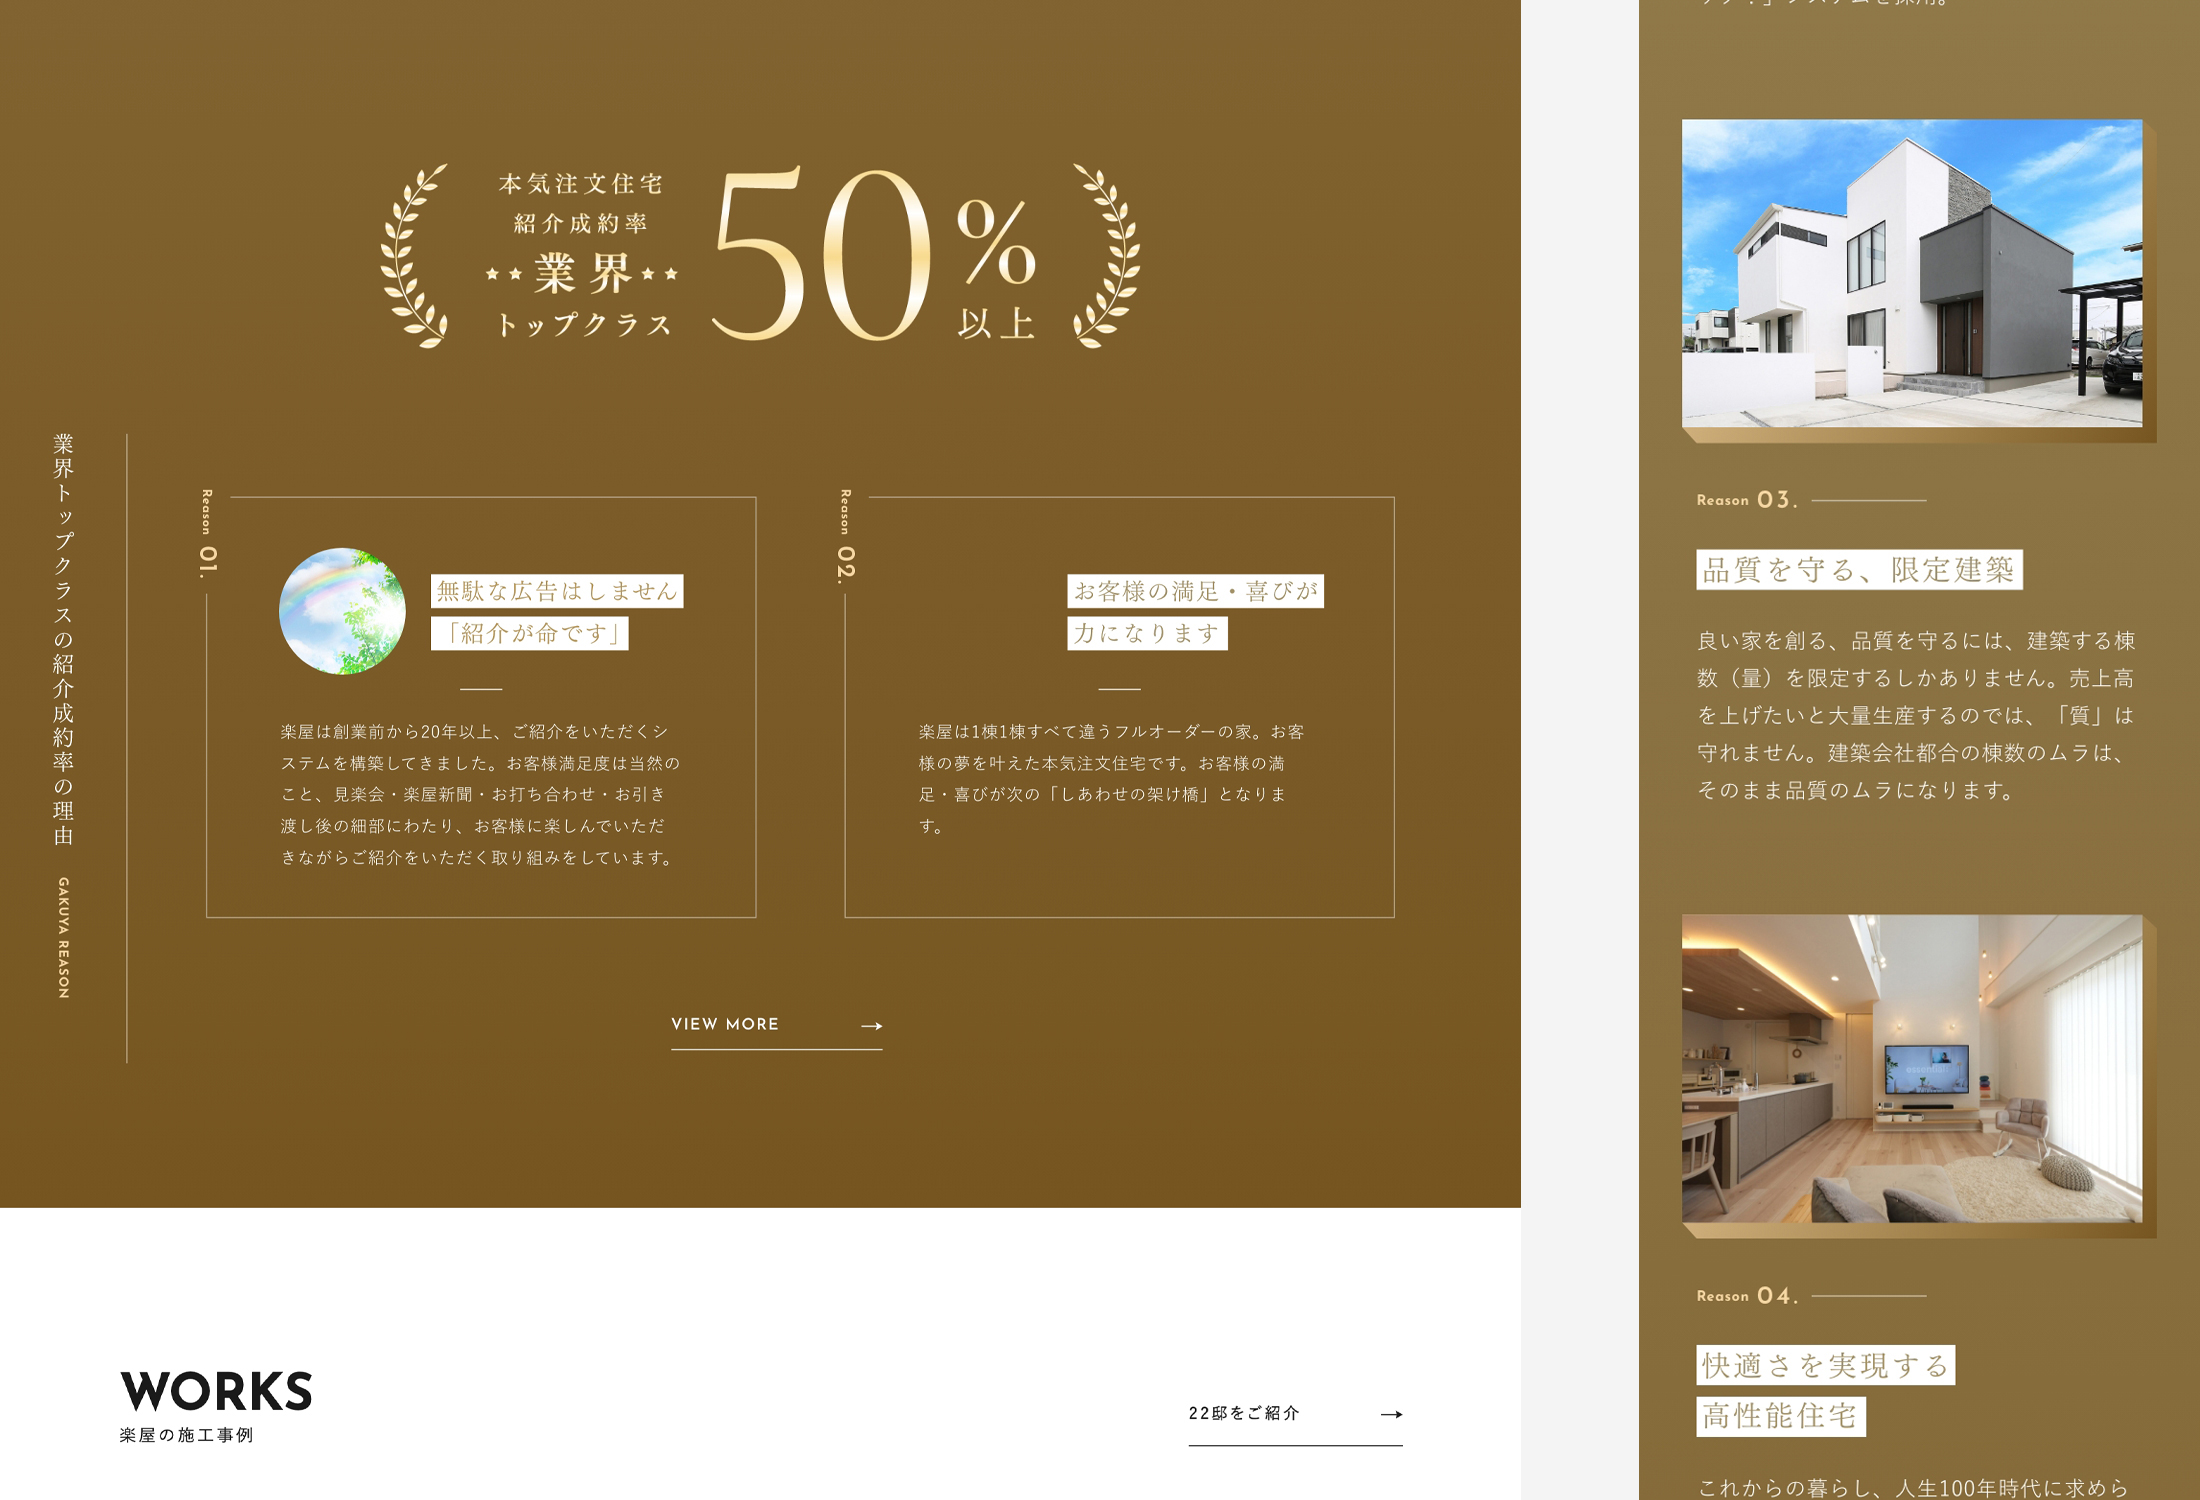
Task: Click the VIEW MORE arrow icon
Action: tap(871, 1026)
